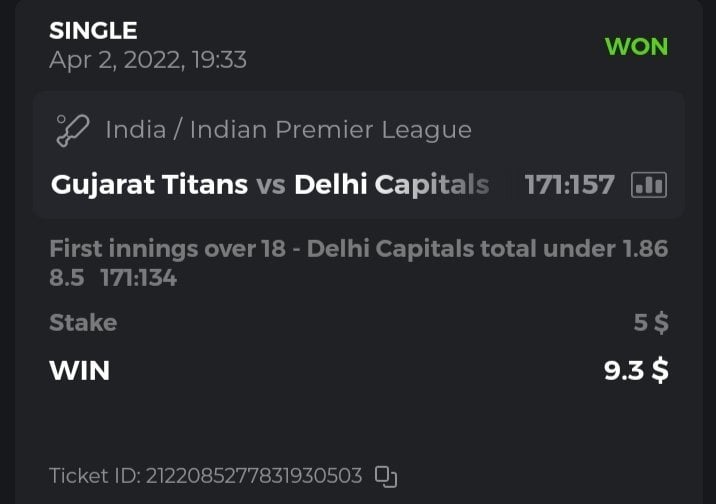
Task: Select the SINGLE bet type heading
Action: pyautogui.click(x=93, y=31)
